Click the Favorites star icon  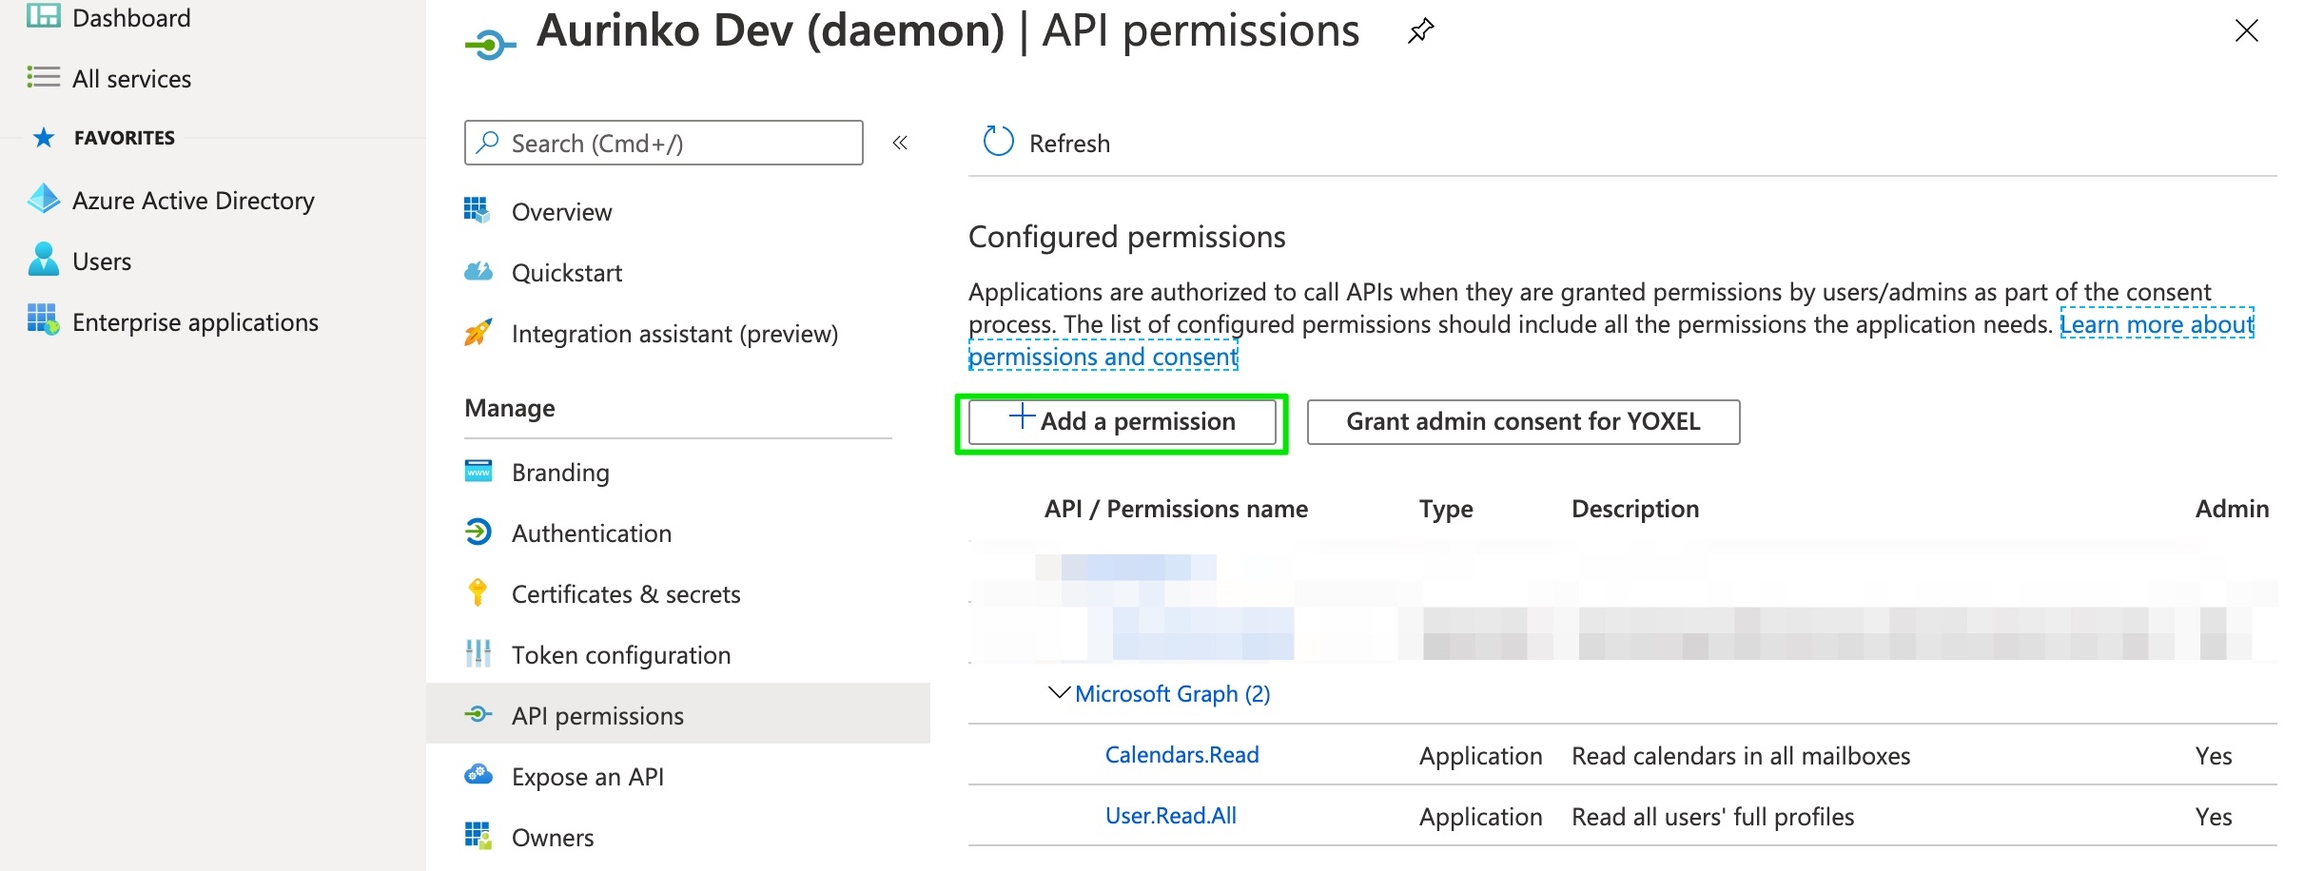pyautogui.click(x=43, y=137)
